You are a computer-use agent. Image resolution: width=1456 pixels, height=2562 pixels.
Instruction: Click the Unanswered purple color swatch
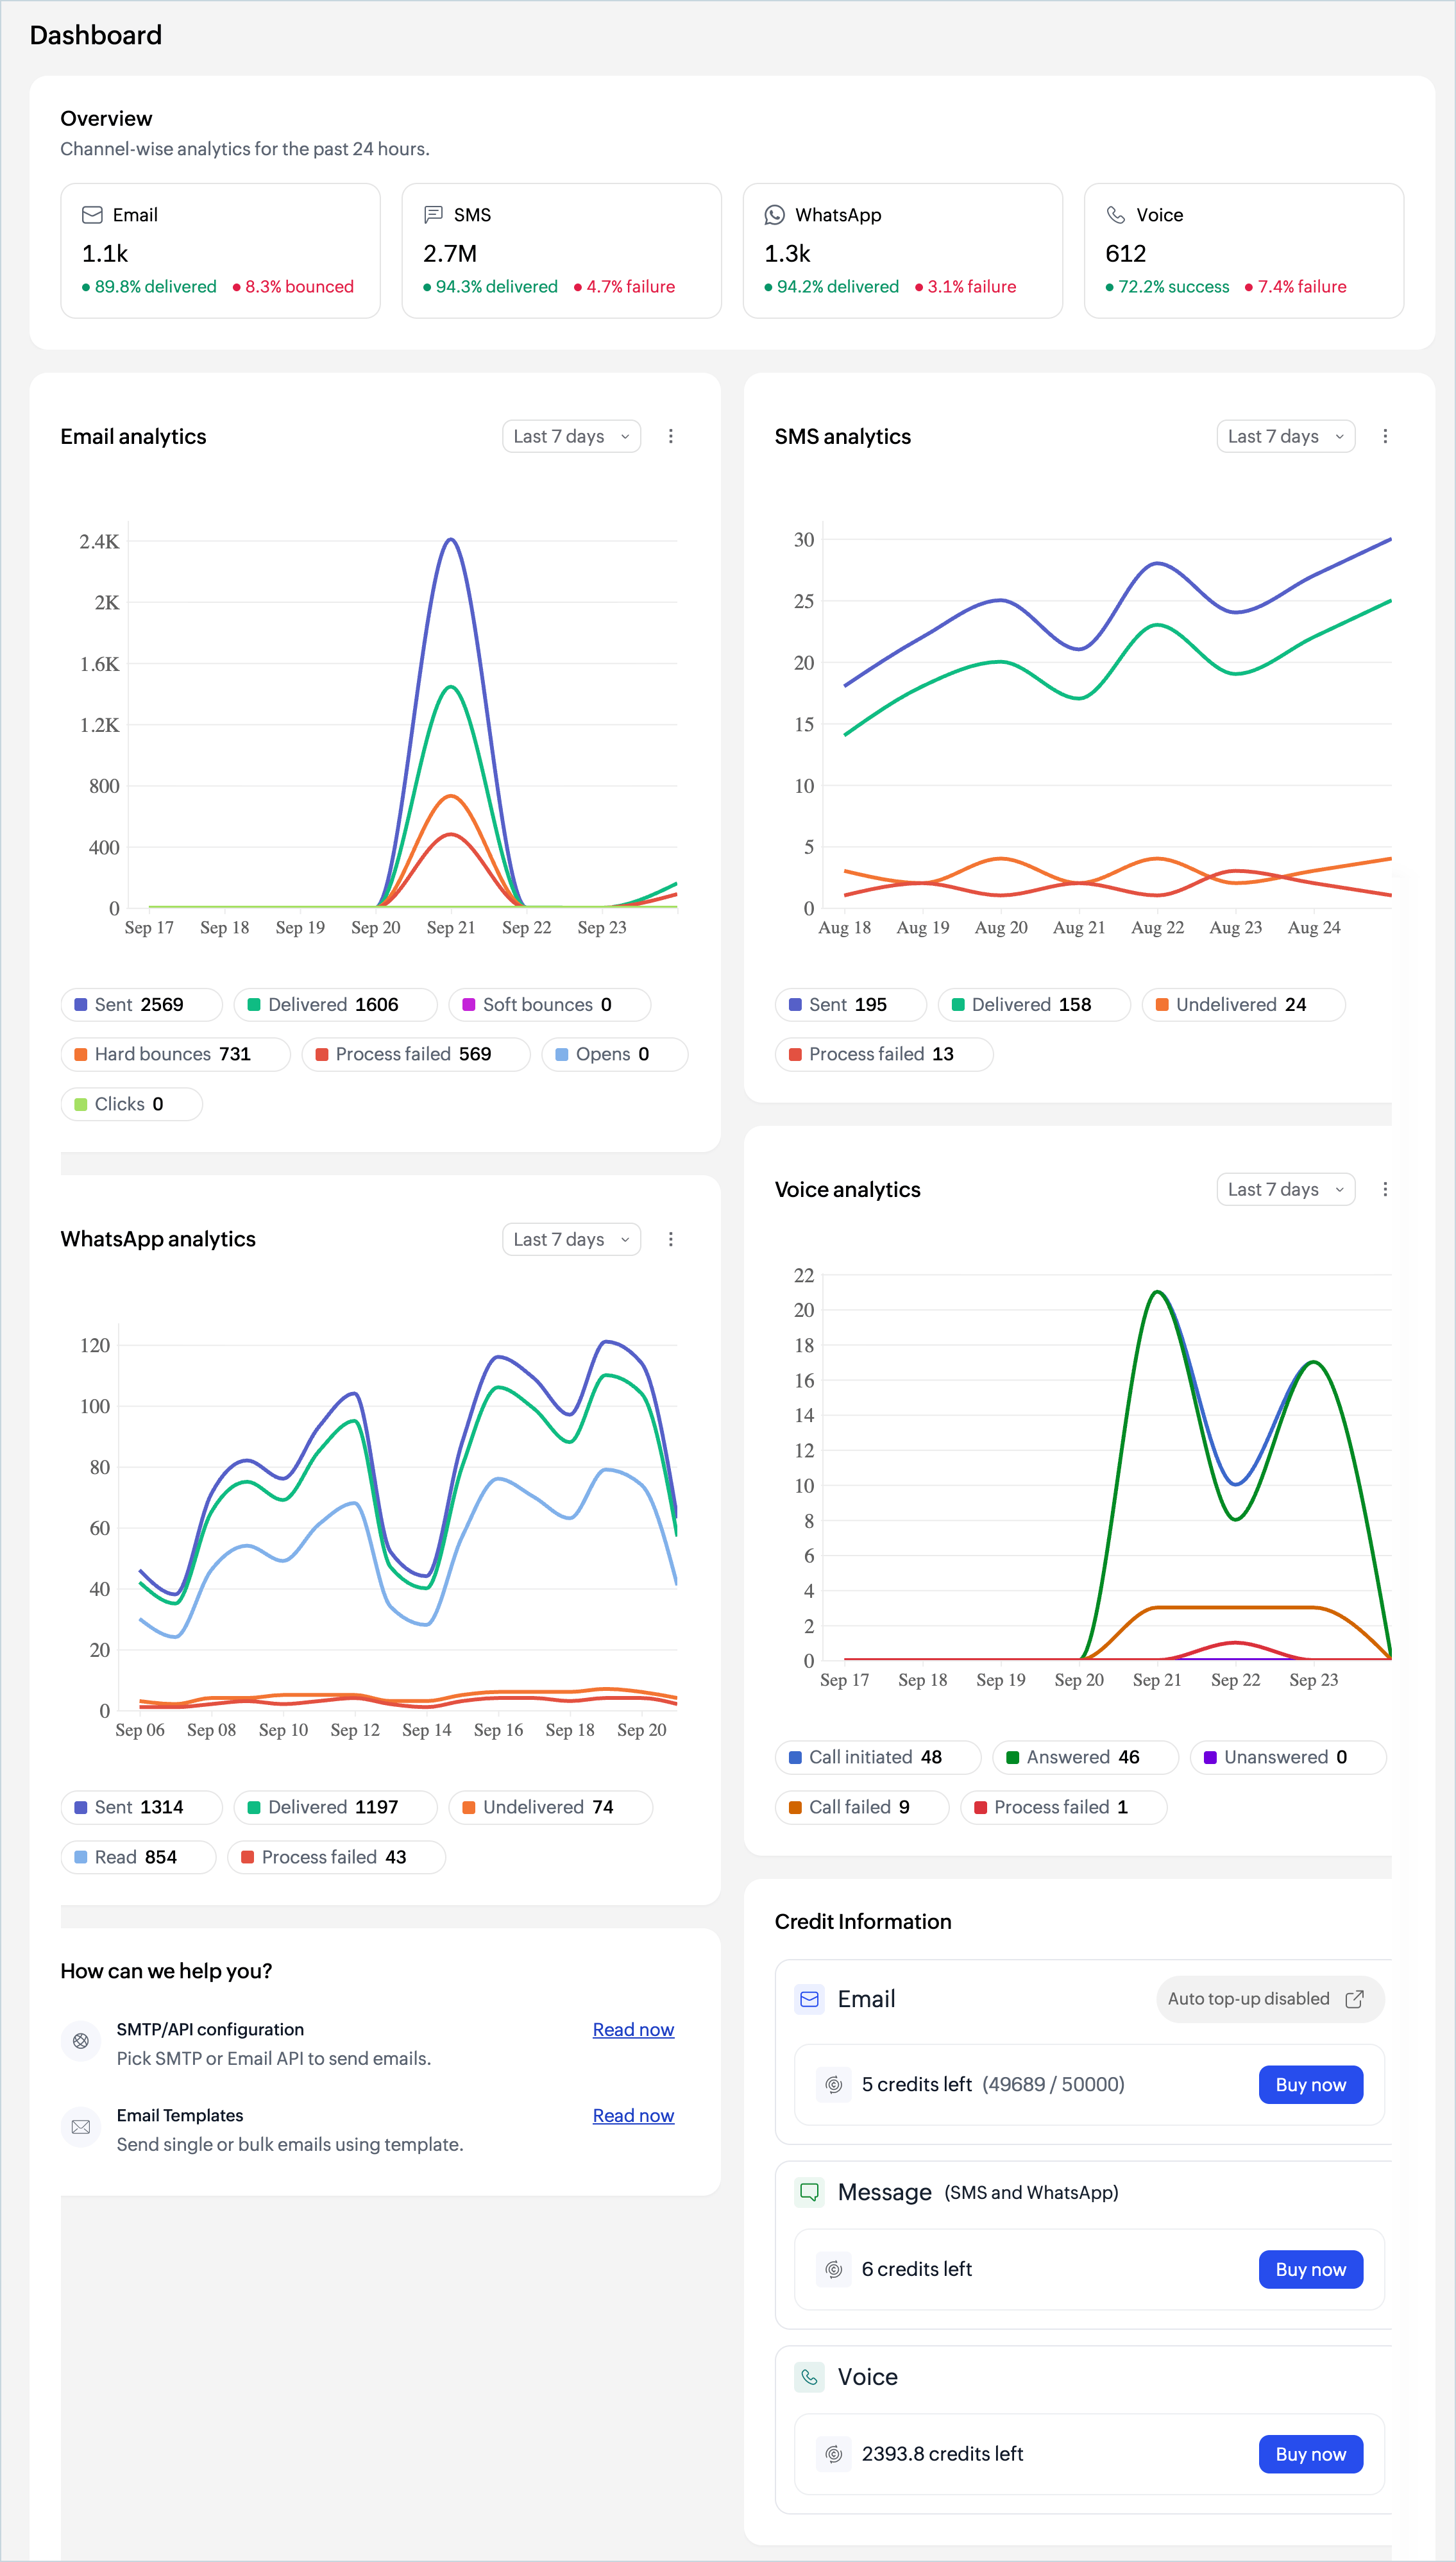point(1210,1757)
